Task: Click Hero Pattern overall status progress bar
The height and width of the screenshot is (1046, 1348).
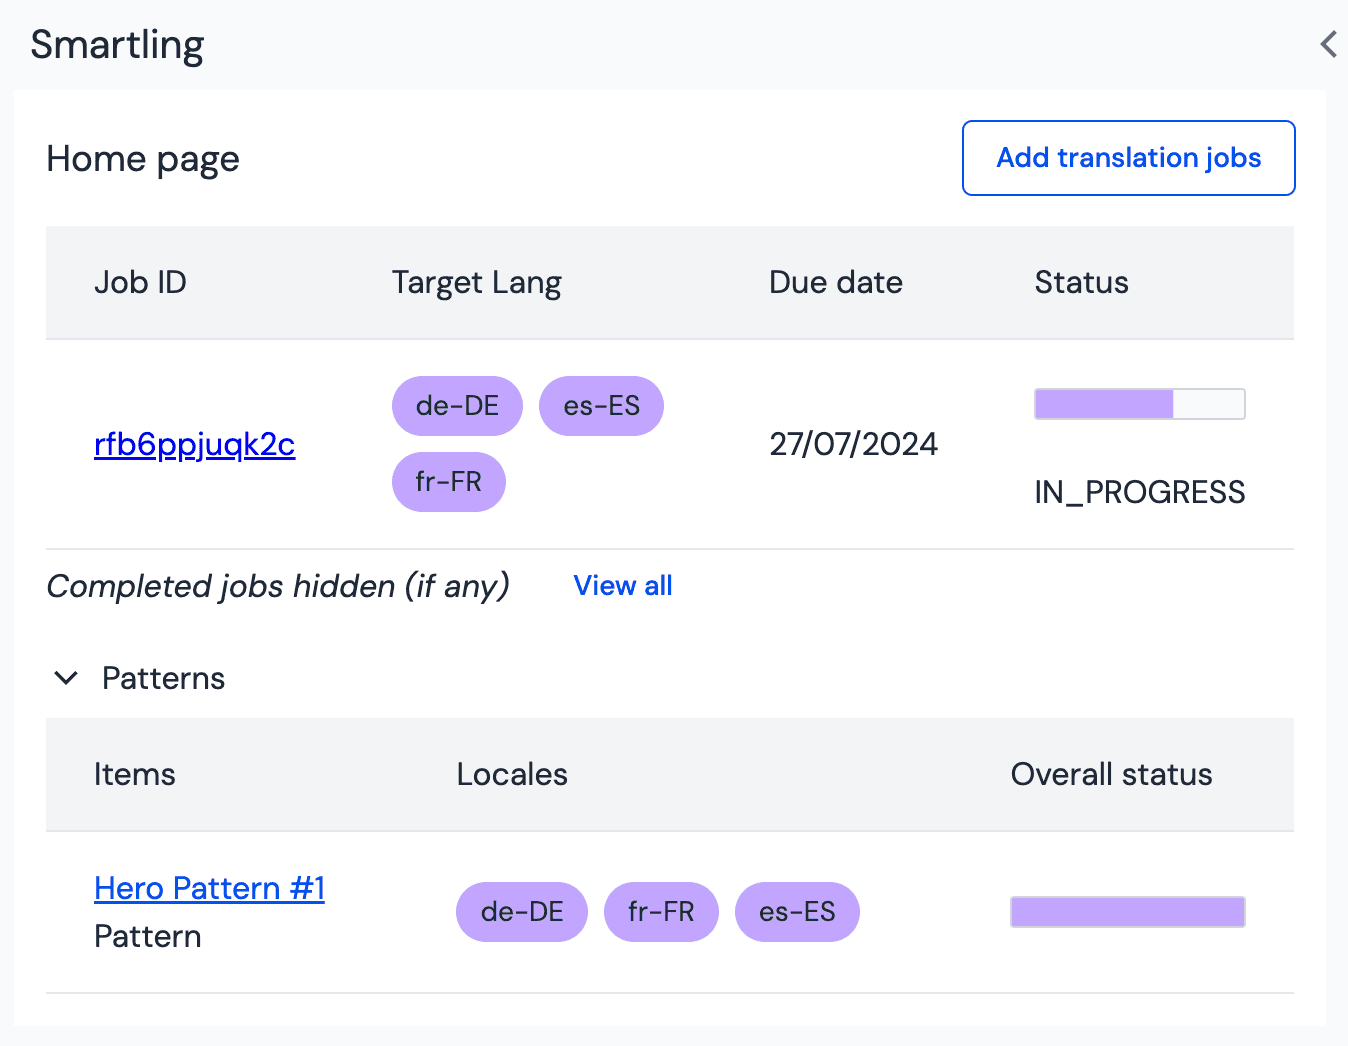Action: (1128, 912)
